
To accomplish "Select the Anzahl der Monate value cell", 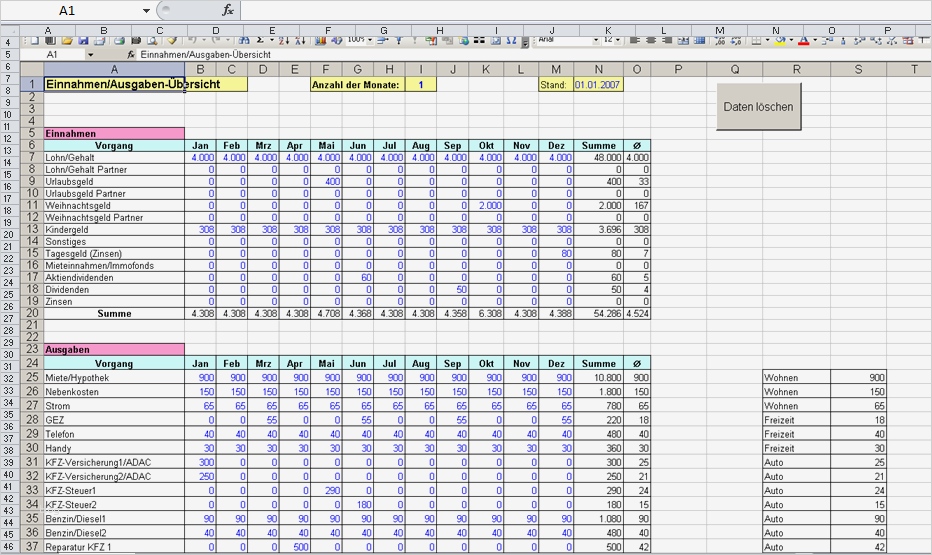I will click(421, 85).
